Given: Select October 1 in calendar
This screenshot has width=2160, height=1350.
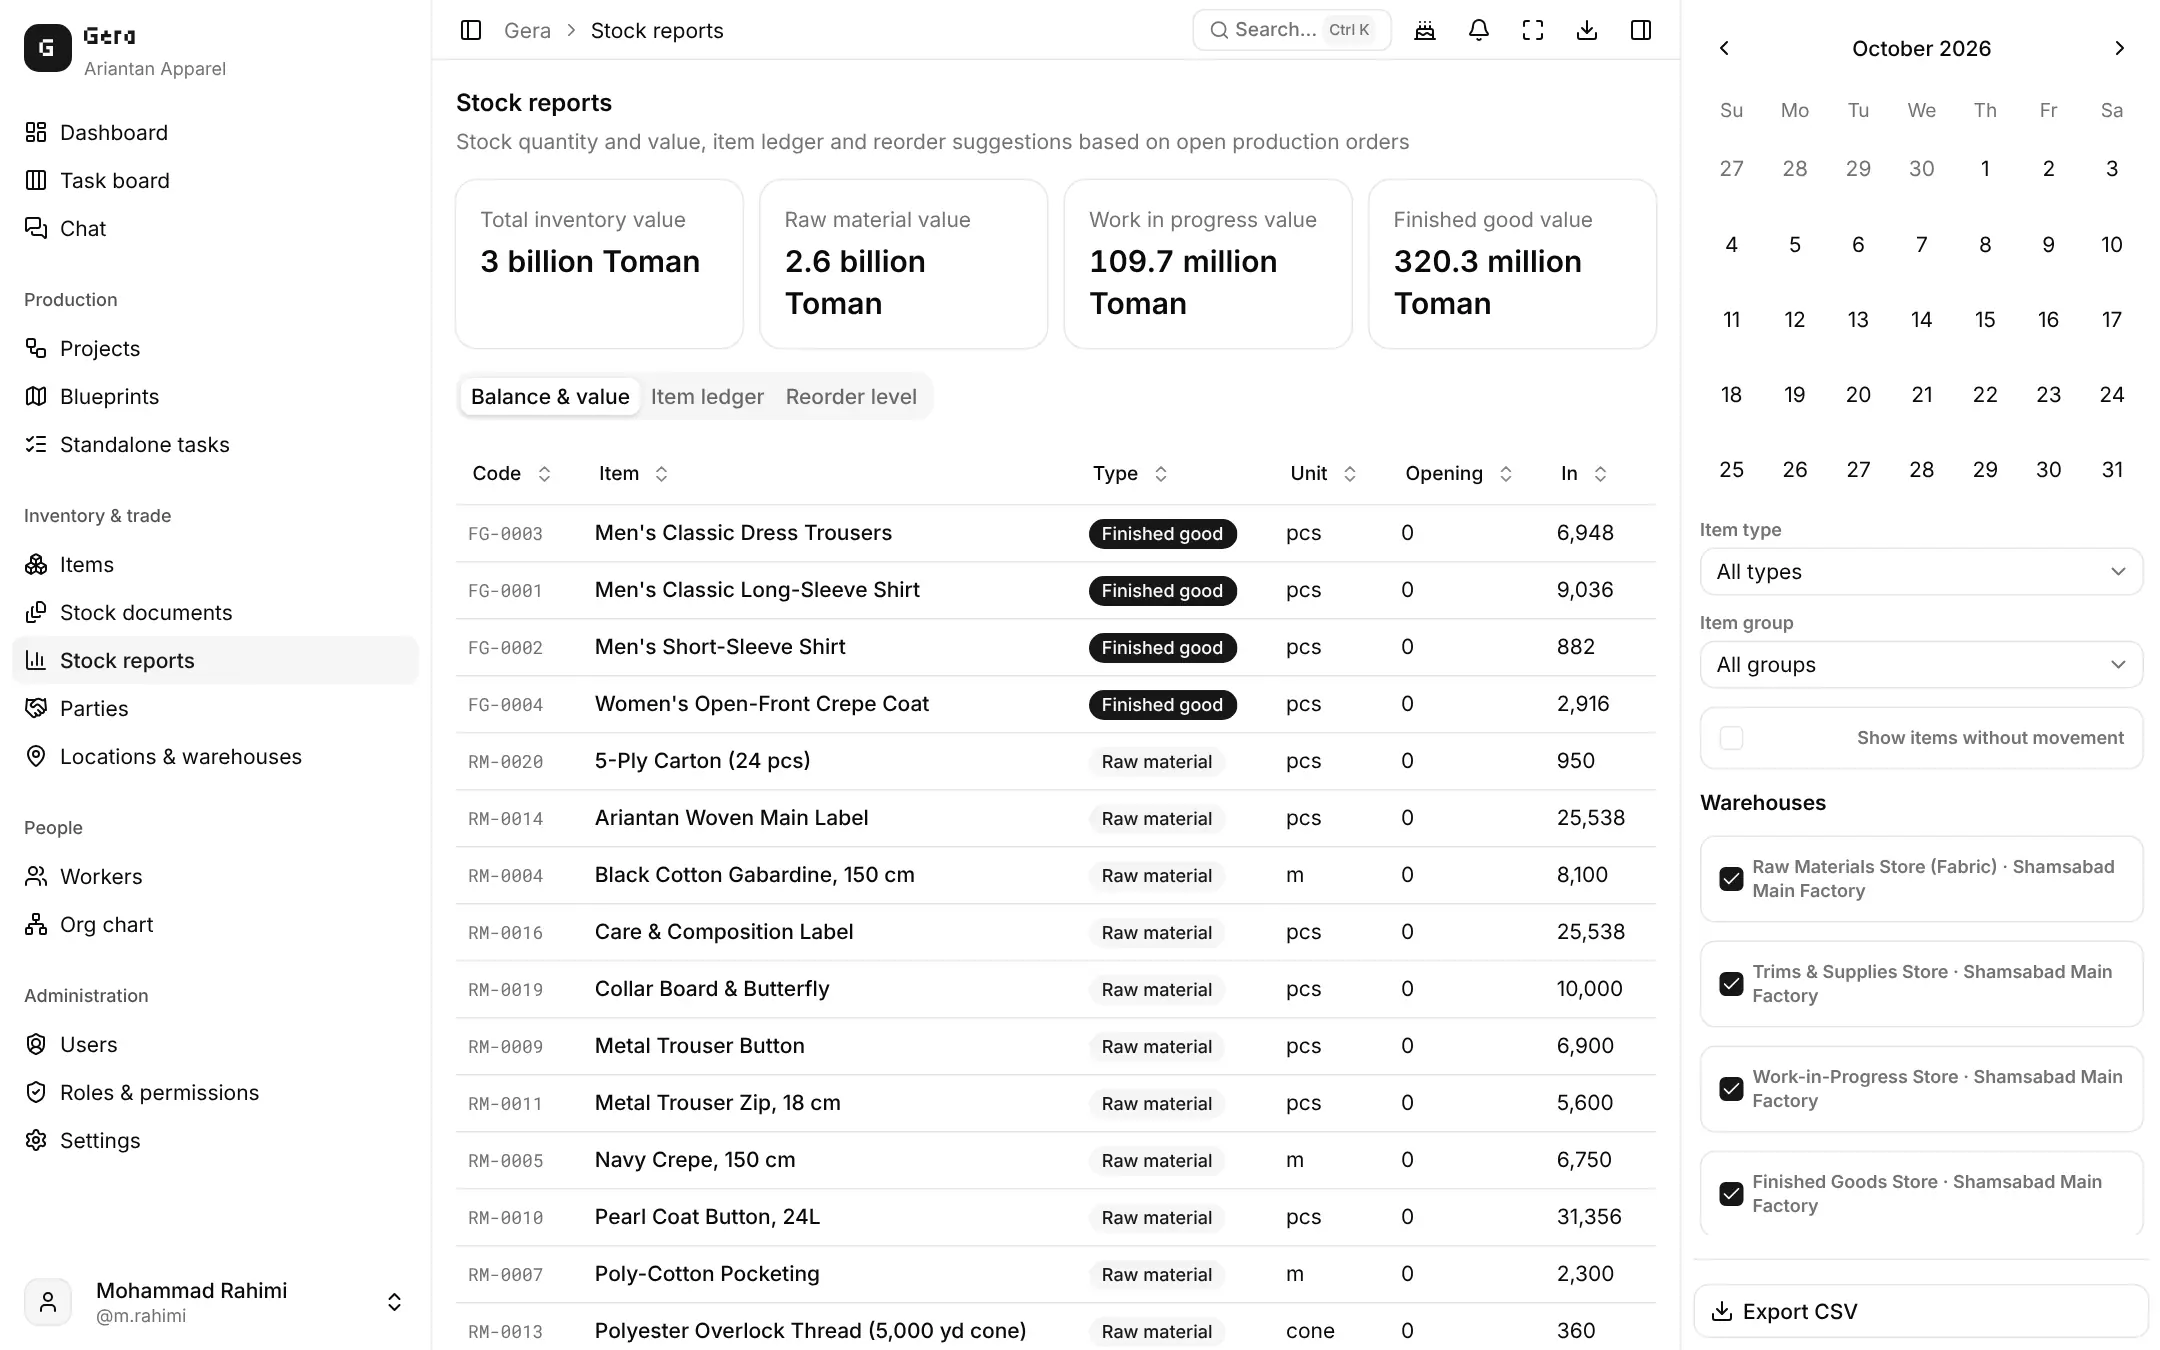Looking at the screenshot, I should [1985, 169].
